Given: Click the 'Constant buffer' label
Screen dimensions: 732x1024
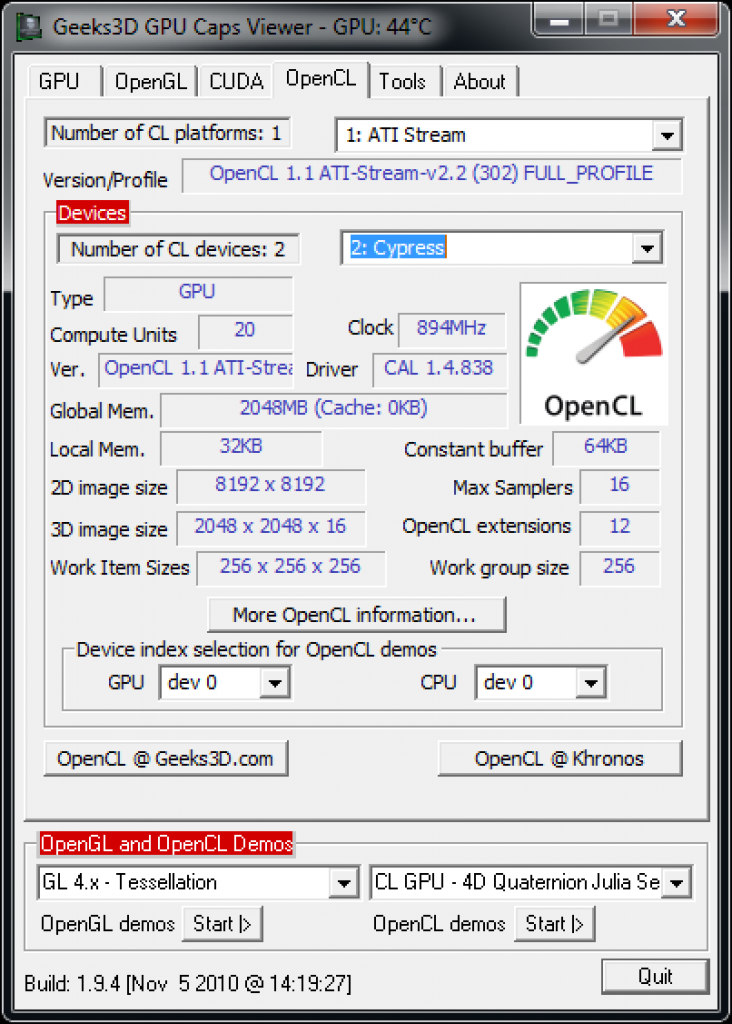Looking at the screenshot, I should point(473,449).
